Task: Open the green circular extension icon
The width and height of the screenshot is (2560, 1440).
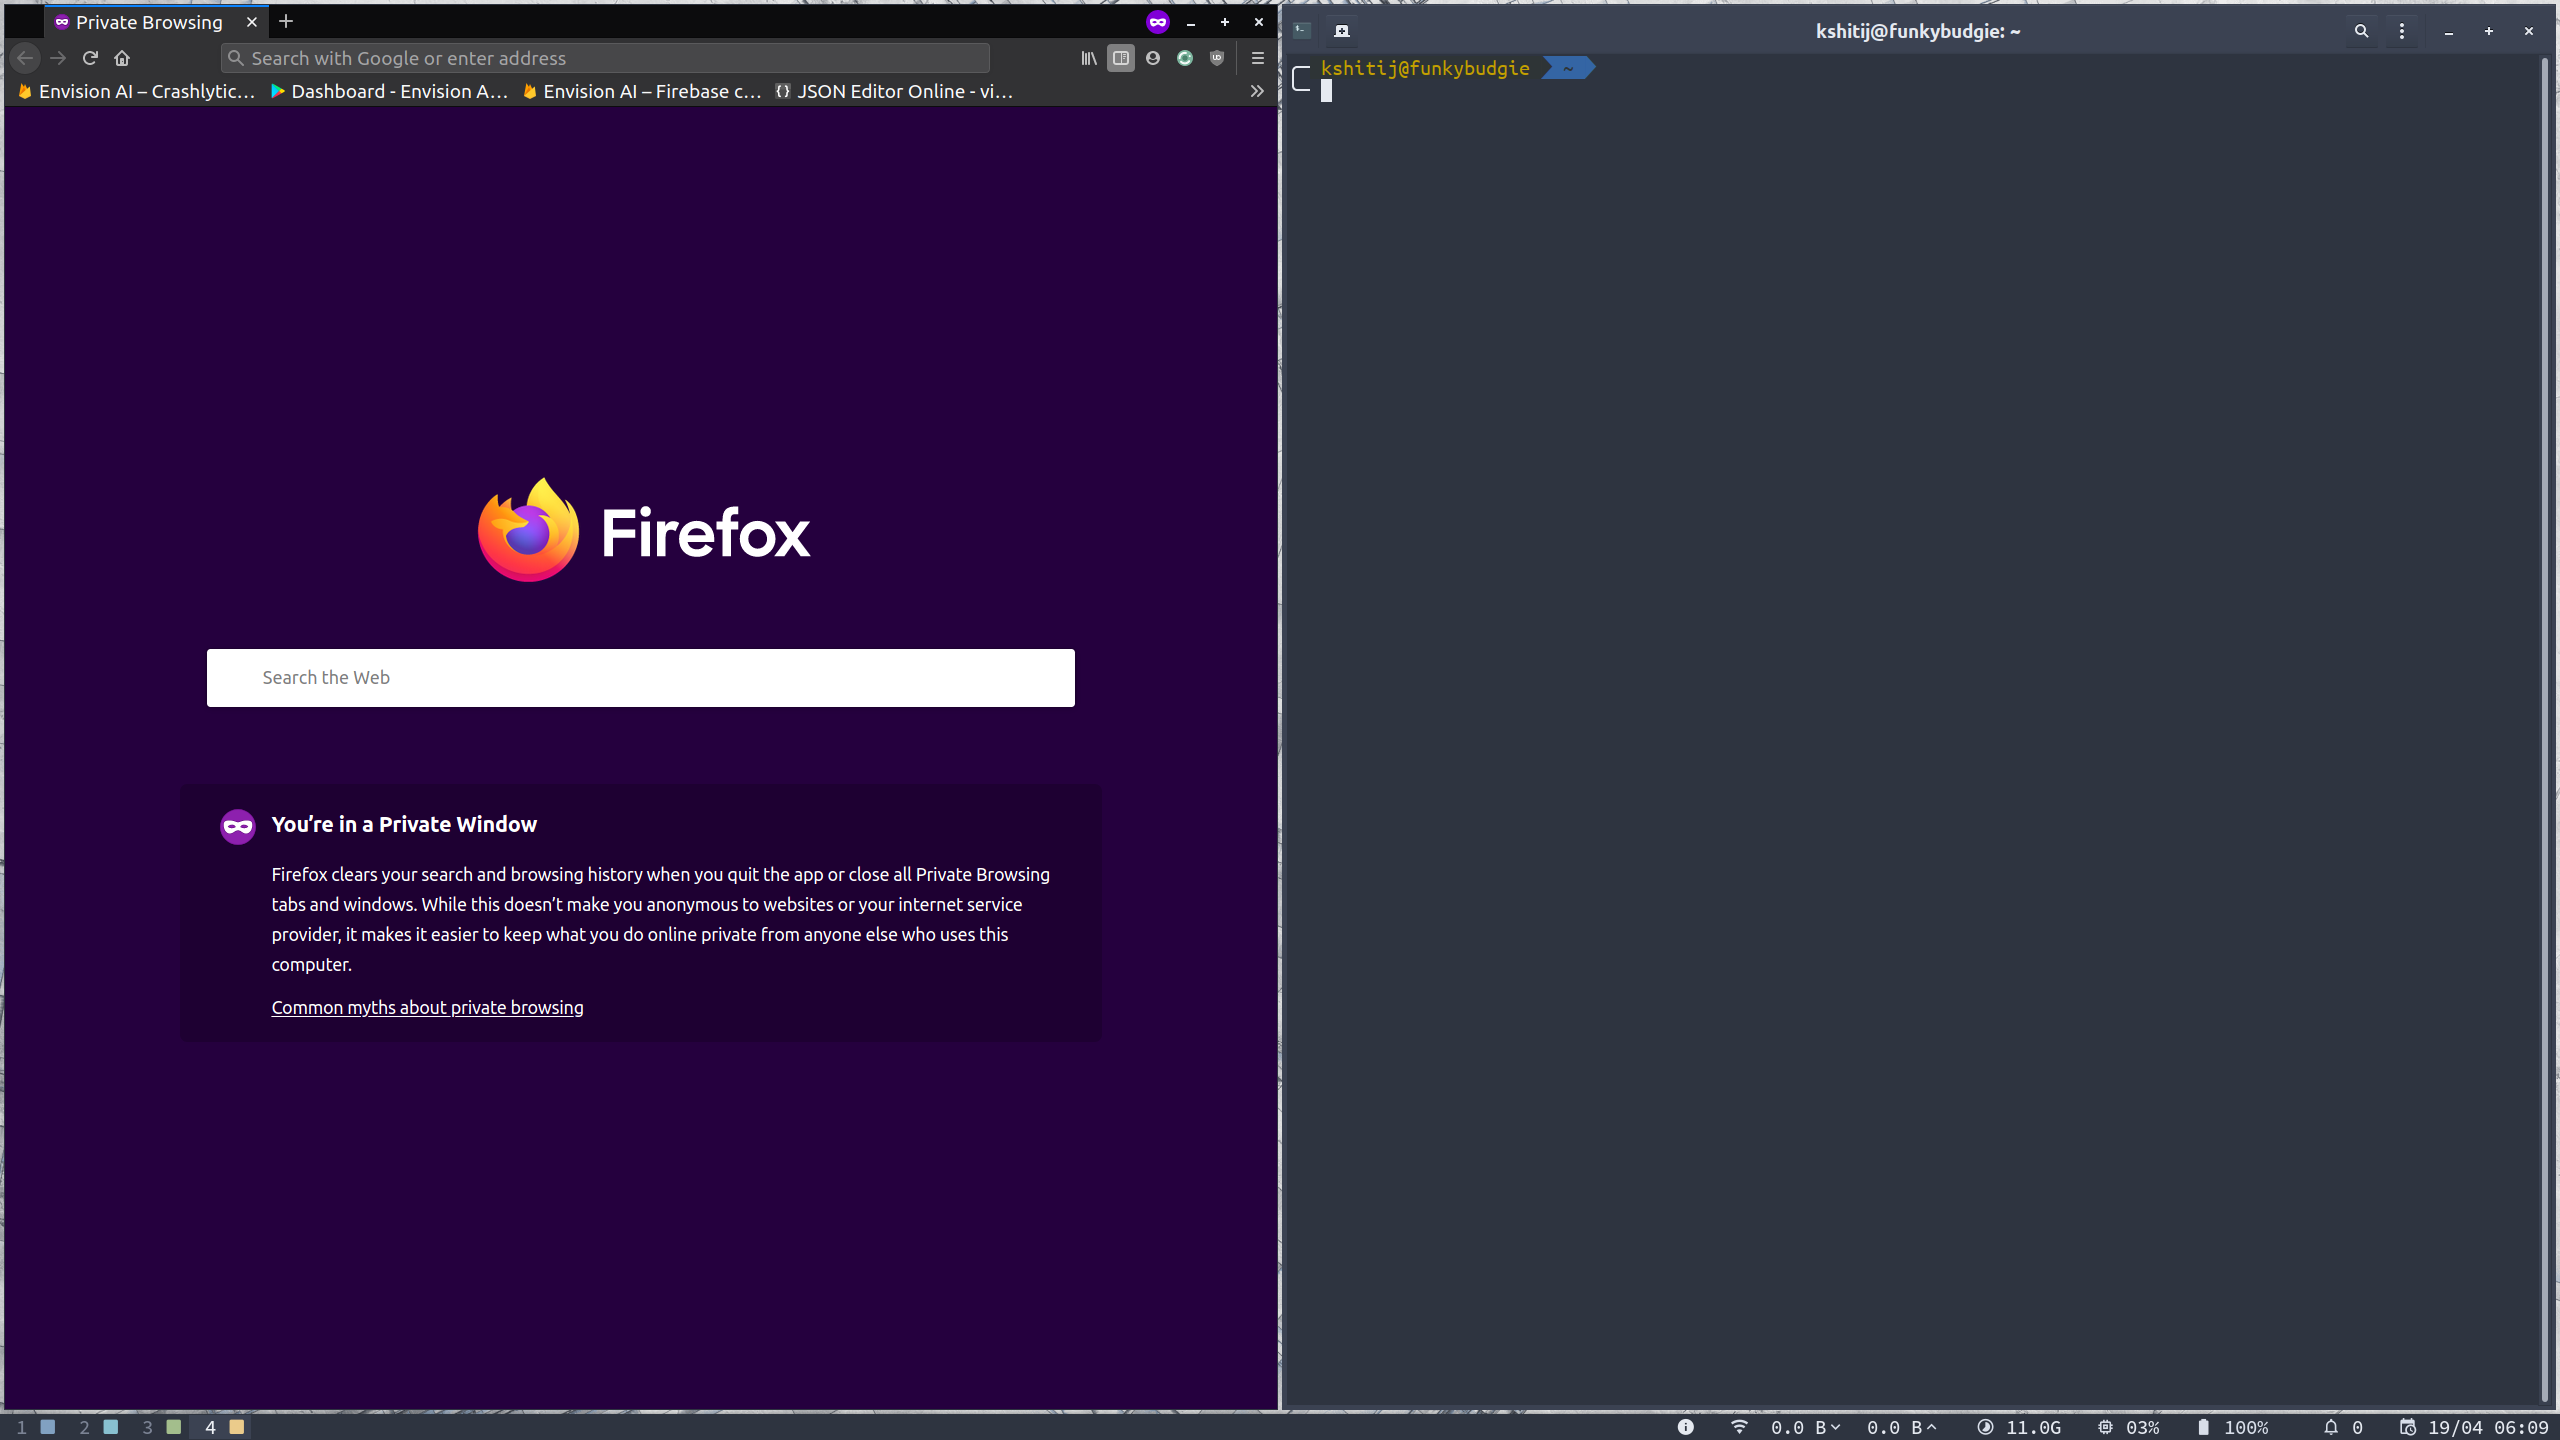Action: (1185, 58)
